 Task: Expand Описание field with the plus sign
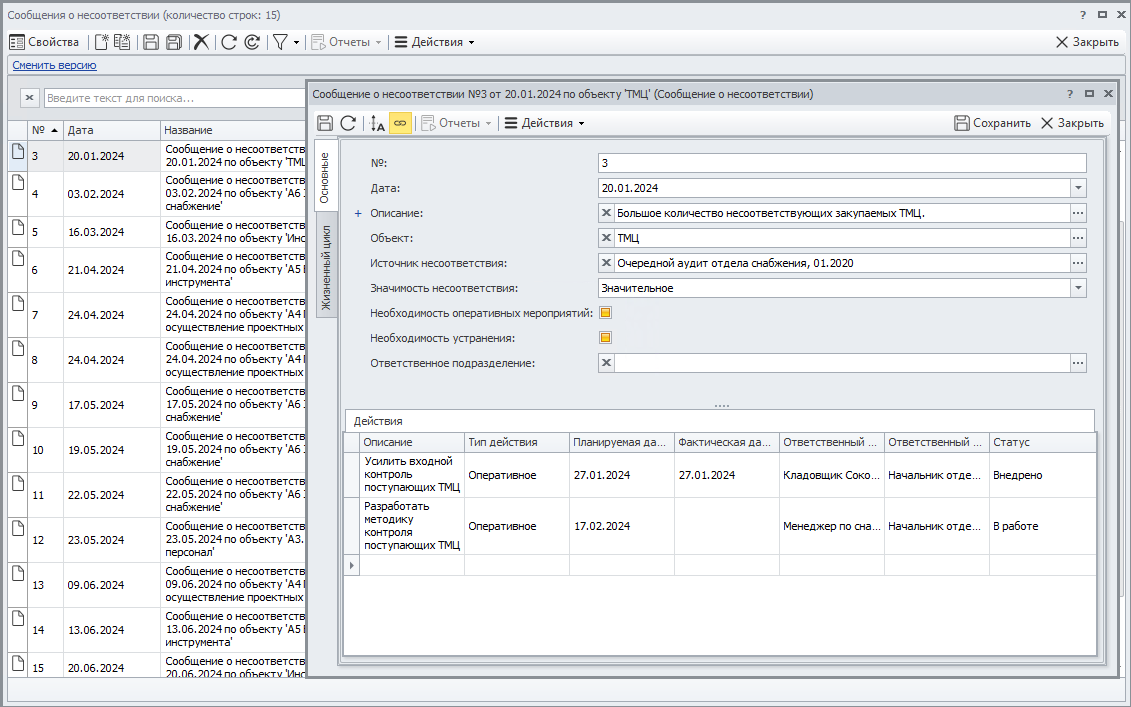357,213
